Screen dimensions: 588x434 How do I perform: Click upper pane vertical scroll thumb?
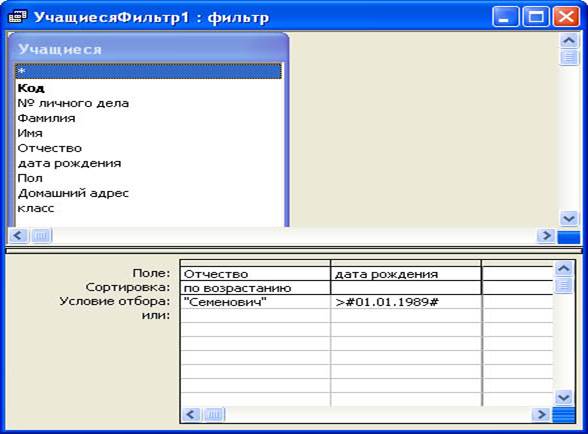[569, 57]
